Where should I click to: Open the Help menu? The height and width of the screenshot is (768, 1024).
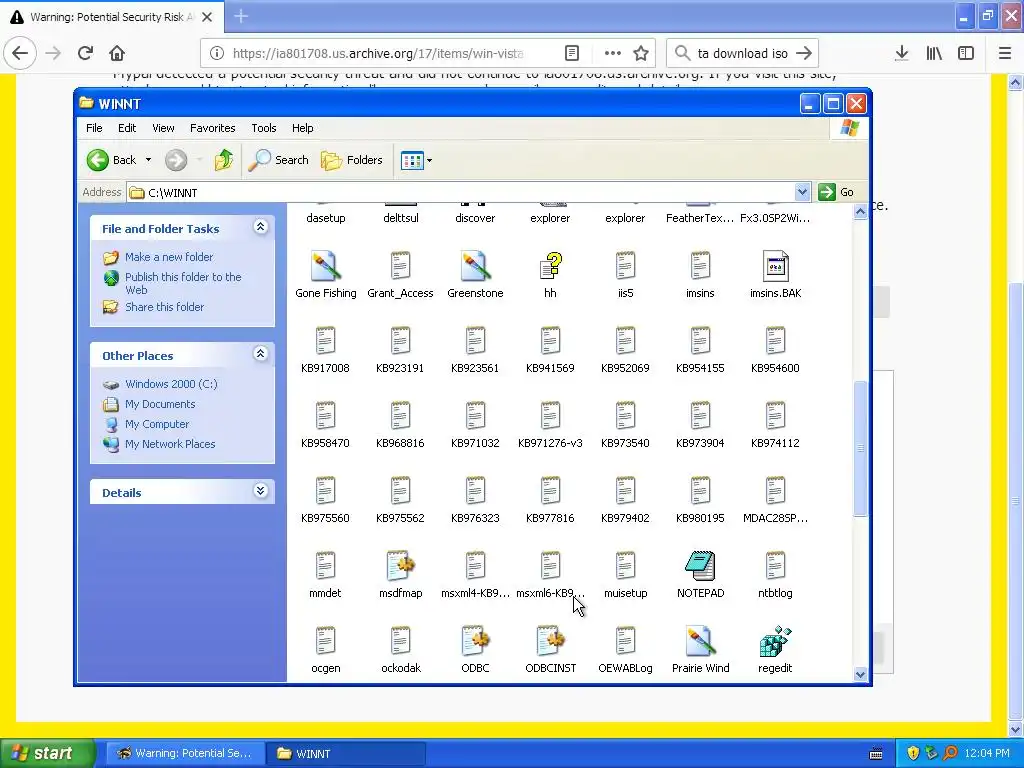click(302, 128)
